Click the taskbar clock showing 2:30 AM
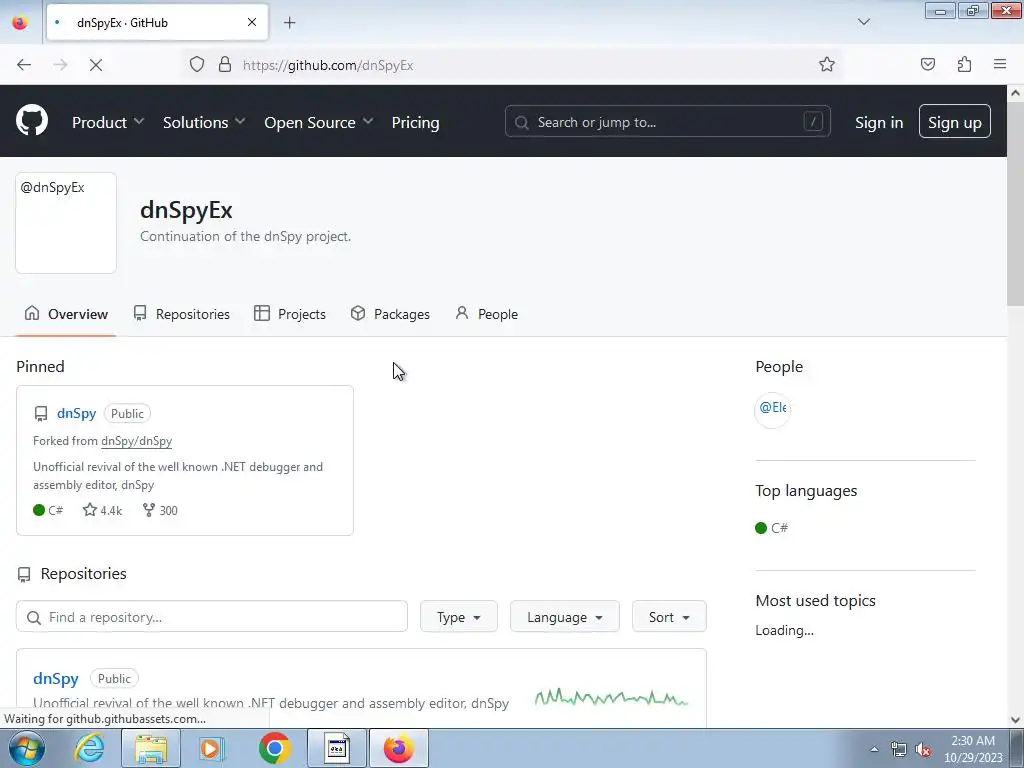Viewport: 1024px width, 768px height. [x=973, y=749]
